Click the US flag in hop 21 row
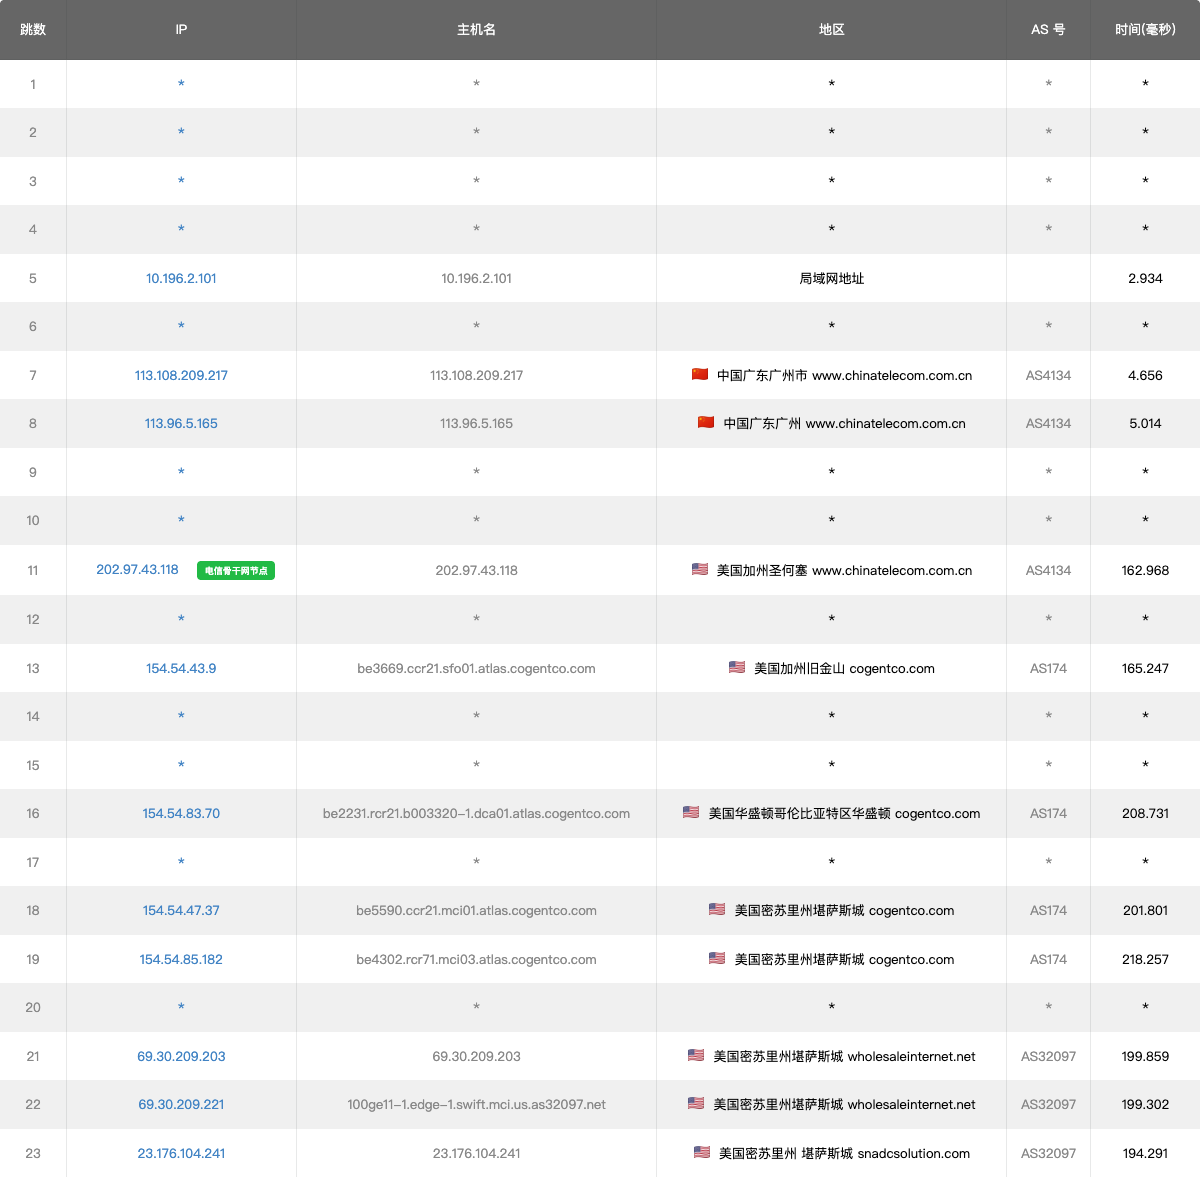The image size is (1200, 1177). (x=696, y=1056)
